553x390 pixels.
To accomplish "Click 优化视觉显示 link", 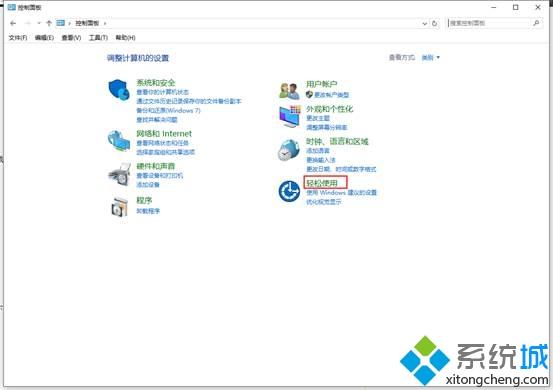I will (323, 202).
